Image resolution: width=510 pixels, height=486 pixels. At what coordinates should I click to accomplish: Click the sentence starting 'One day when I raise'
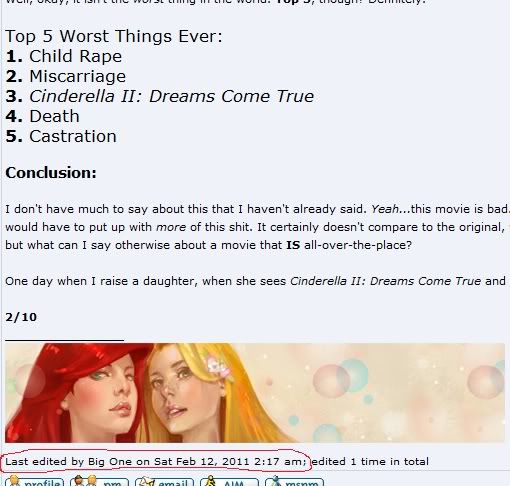point(257,281)
